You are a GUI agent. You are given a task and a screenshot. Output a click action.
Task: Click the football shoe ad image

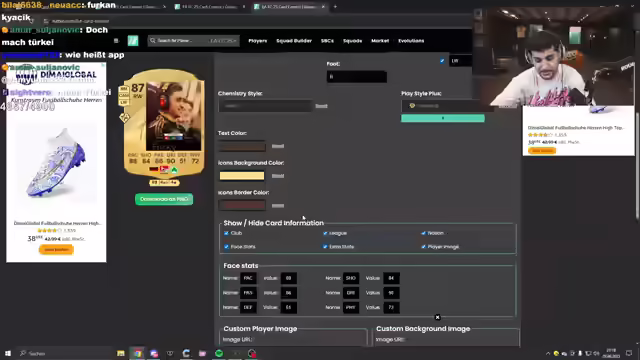(x=56, y=163)
